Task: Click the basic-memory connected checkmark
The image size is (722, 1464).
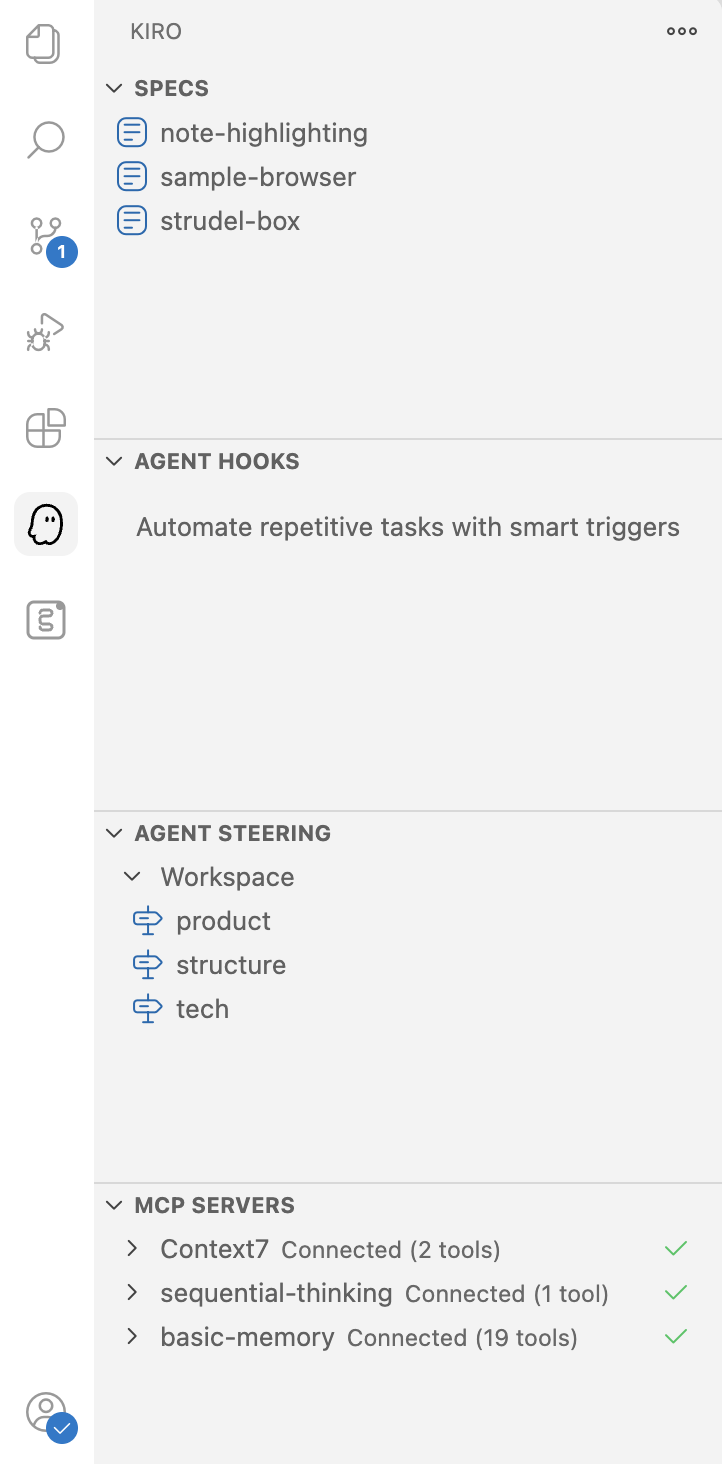Action: click(x=677, y=1337)
